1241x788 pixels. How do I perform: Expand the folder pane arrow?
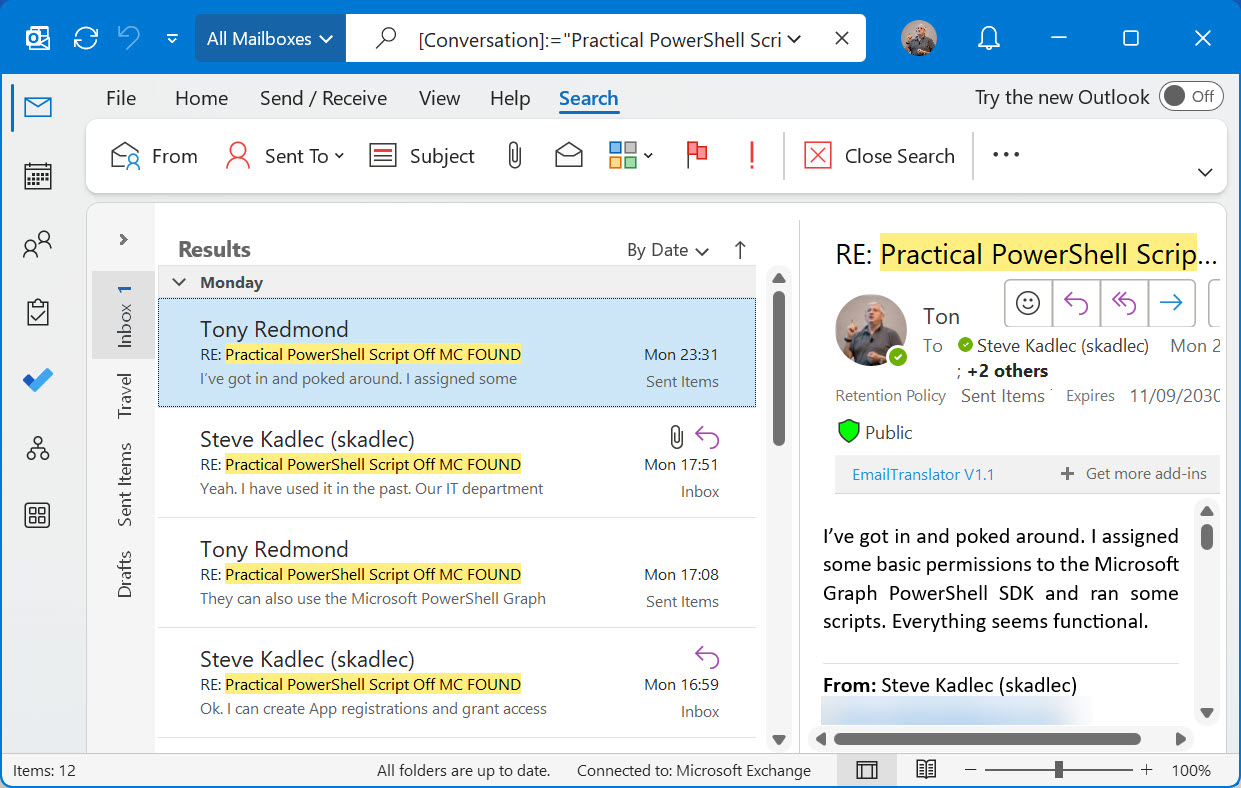pos(123,239)
